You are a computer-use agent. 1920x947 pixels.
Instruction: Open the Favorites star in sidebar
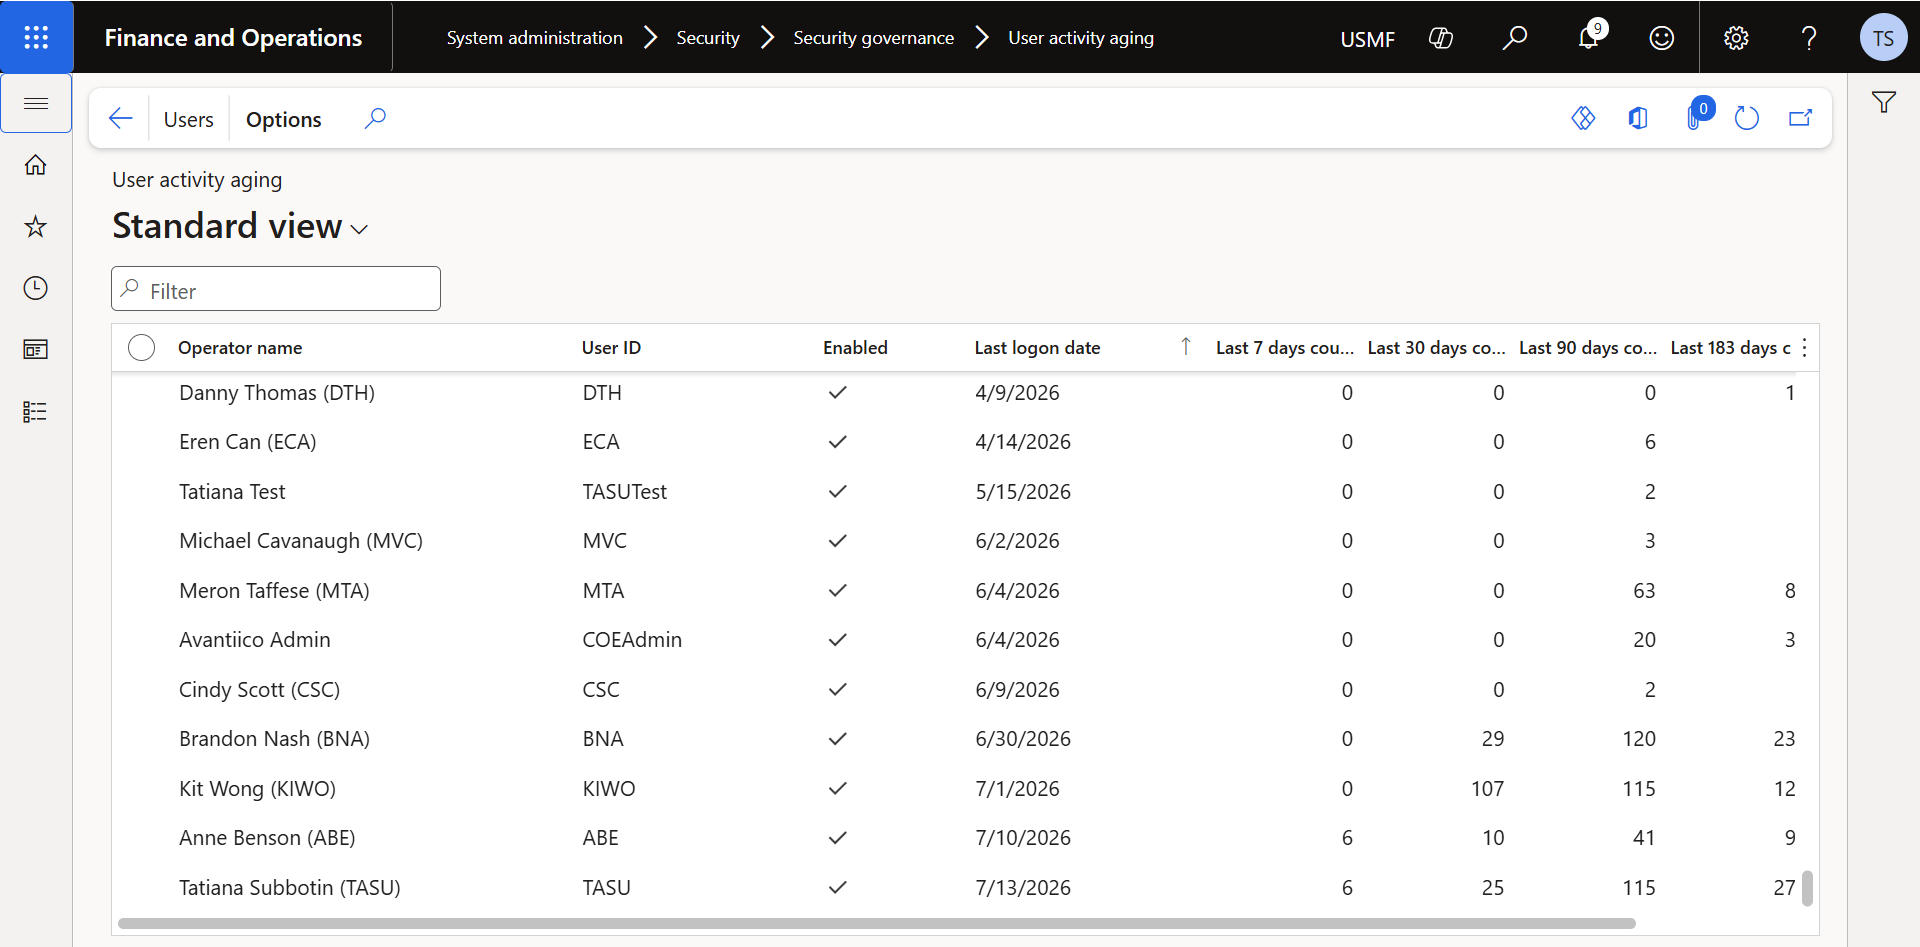click(36, 227)
